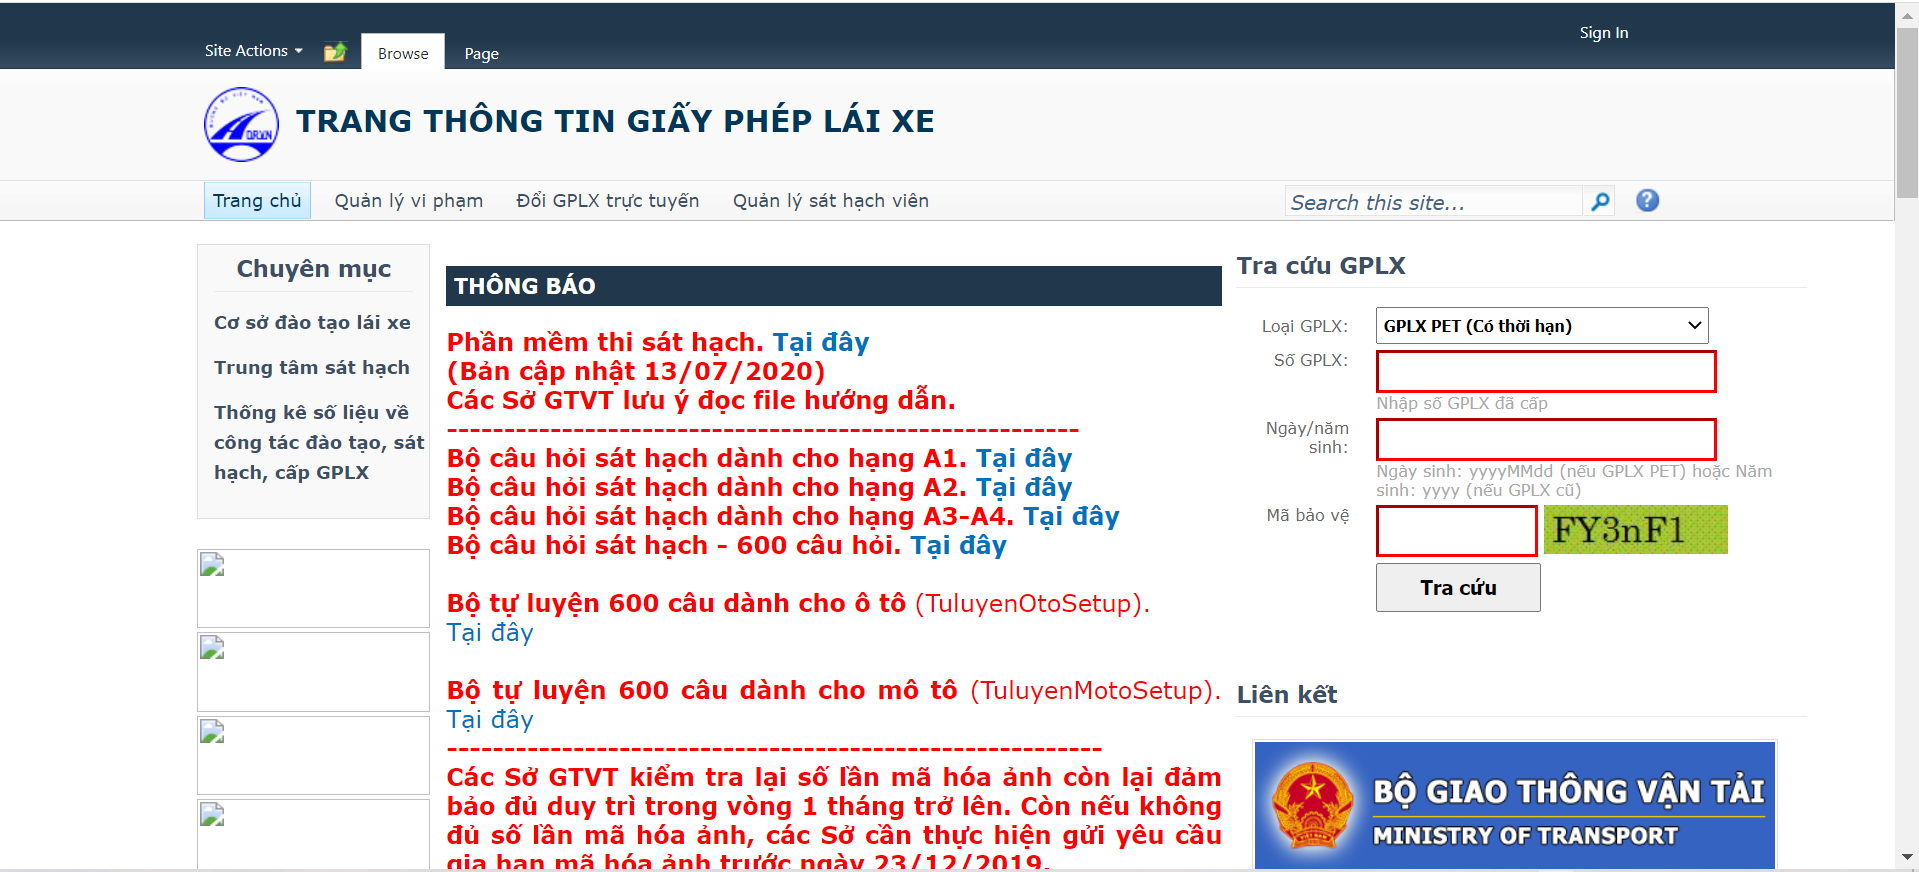1919x872 pixels.
Task: Click the FY3nF1 captcha image
Action: pos(1636,530)
